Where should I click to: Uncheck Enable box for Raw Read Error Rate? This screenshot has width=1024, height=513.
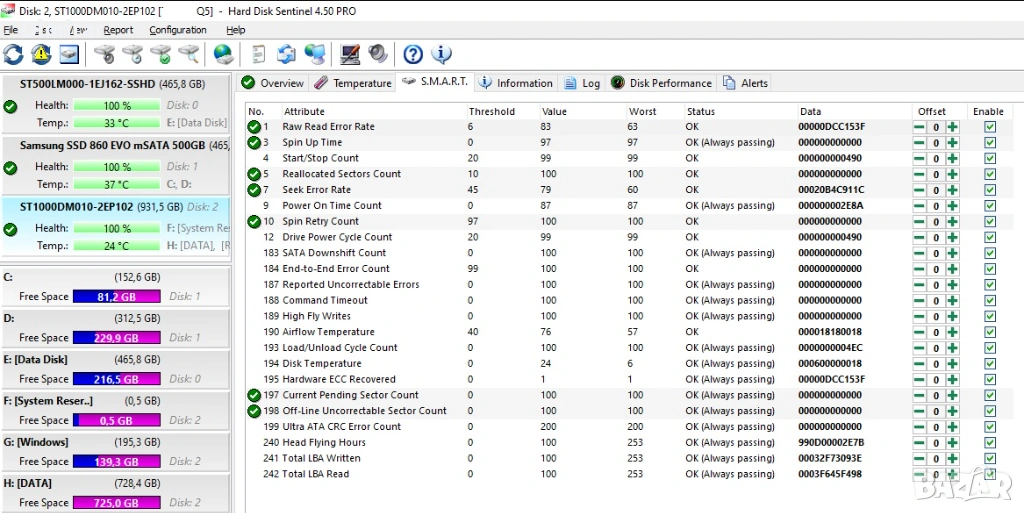click(x=990, y=127)
